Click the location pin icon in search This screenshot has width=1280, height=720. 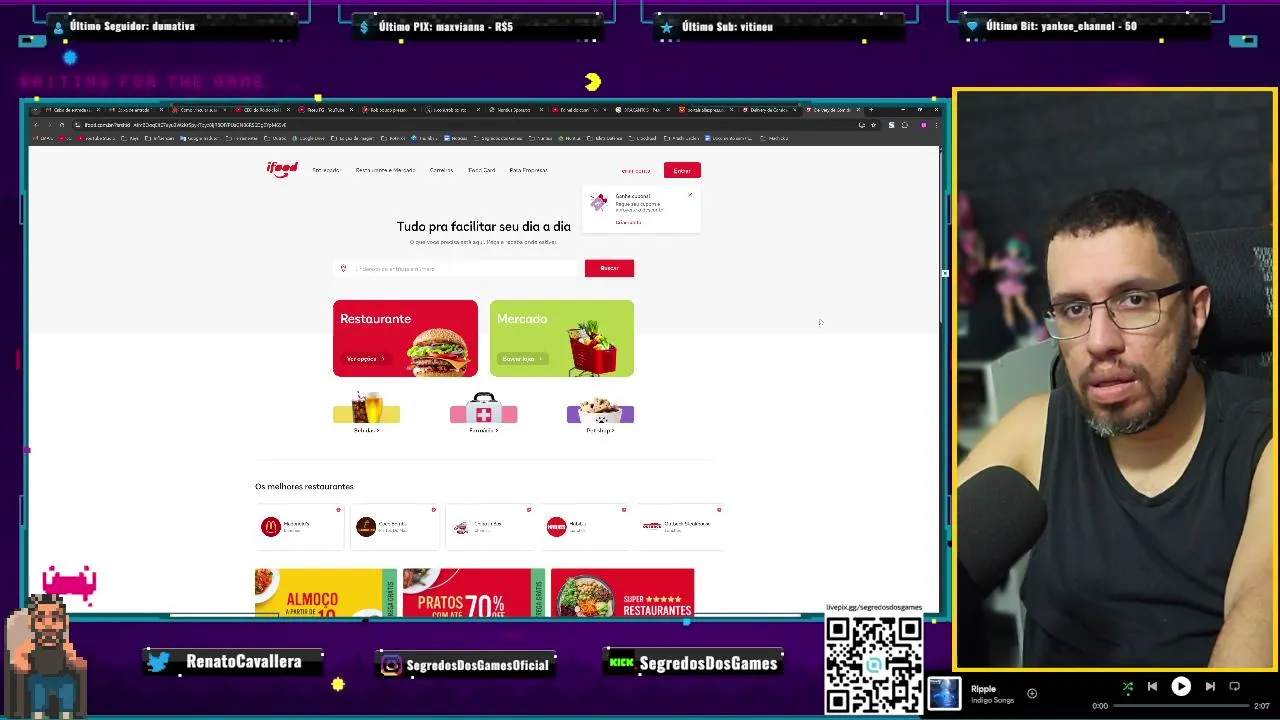(344, 268)
